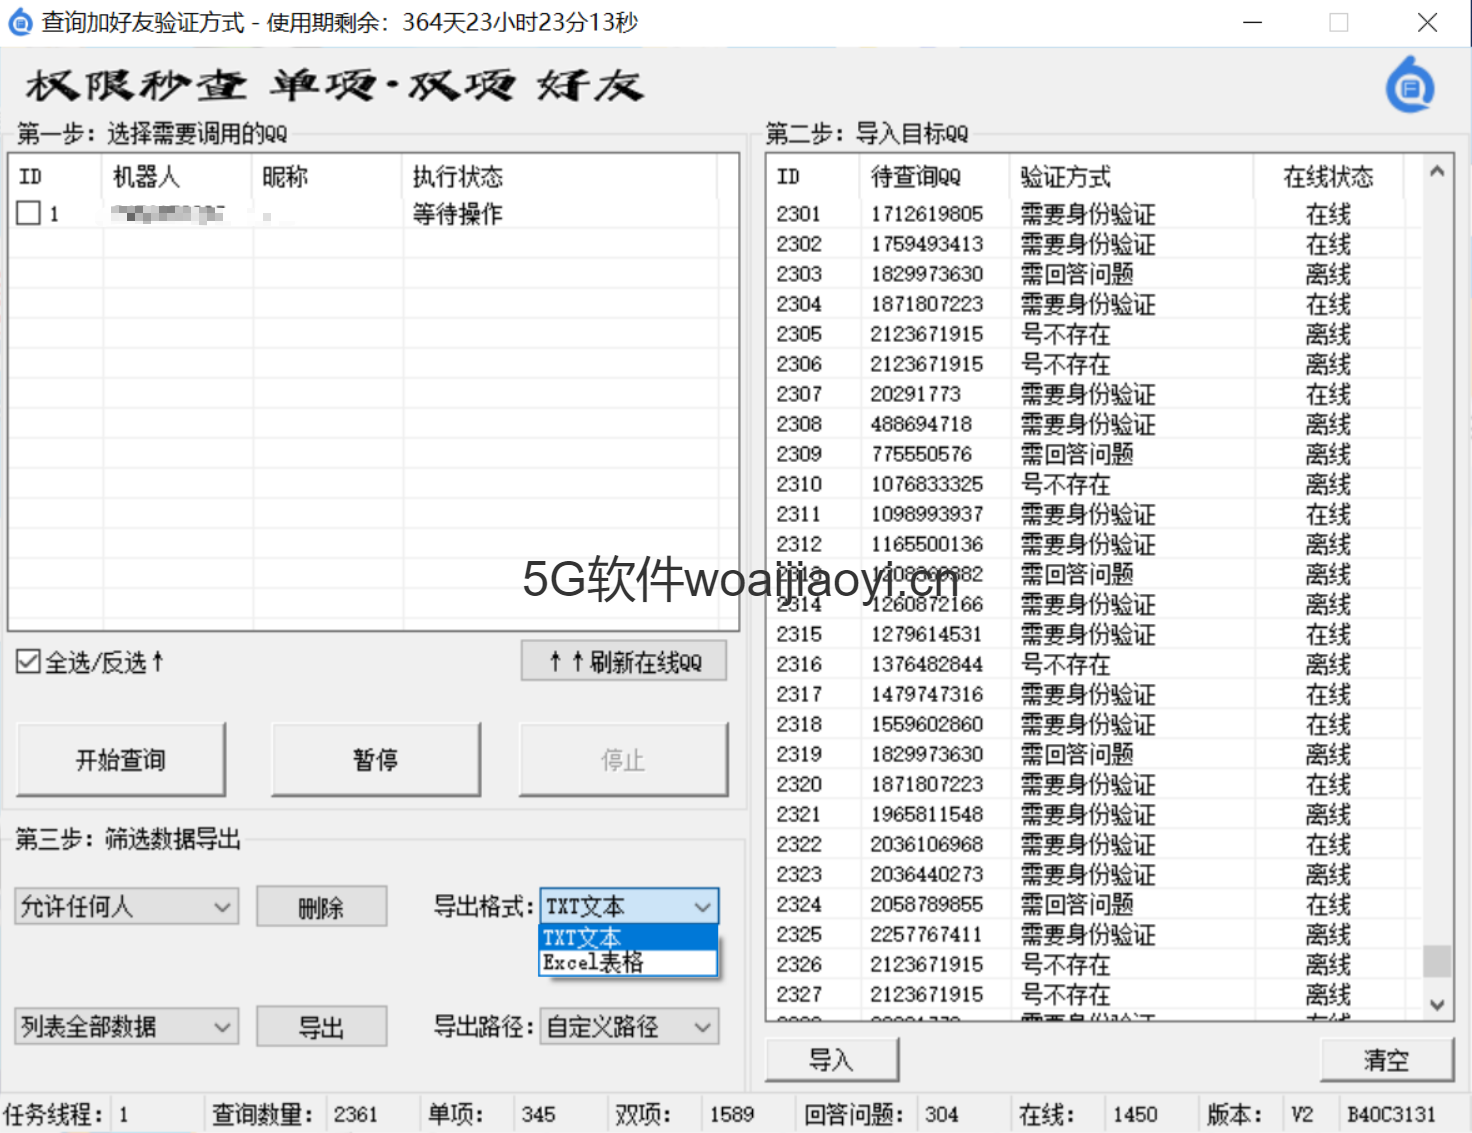Select QQ number 488694718

[921, 424]
